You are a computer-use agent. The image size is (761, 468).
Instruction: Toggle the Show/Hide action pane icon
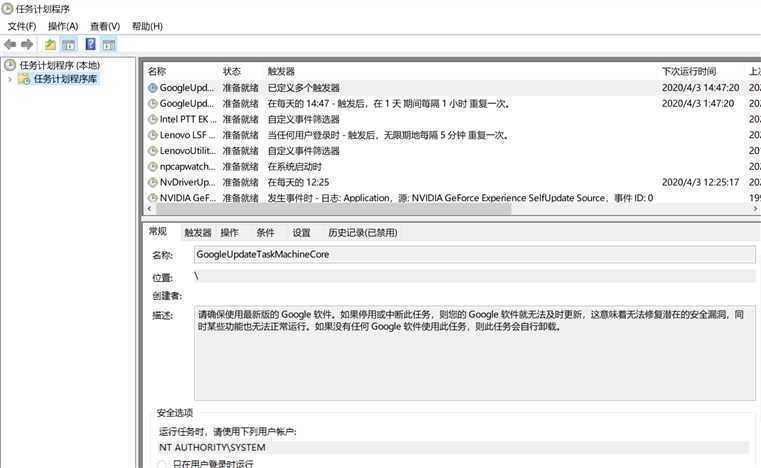pos(109,45)
